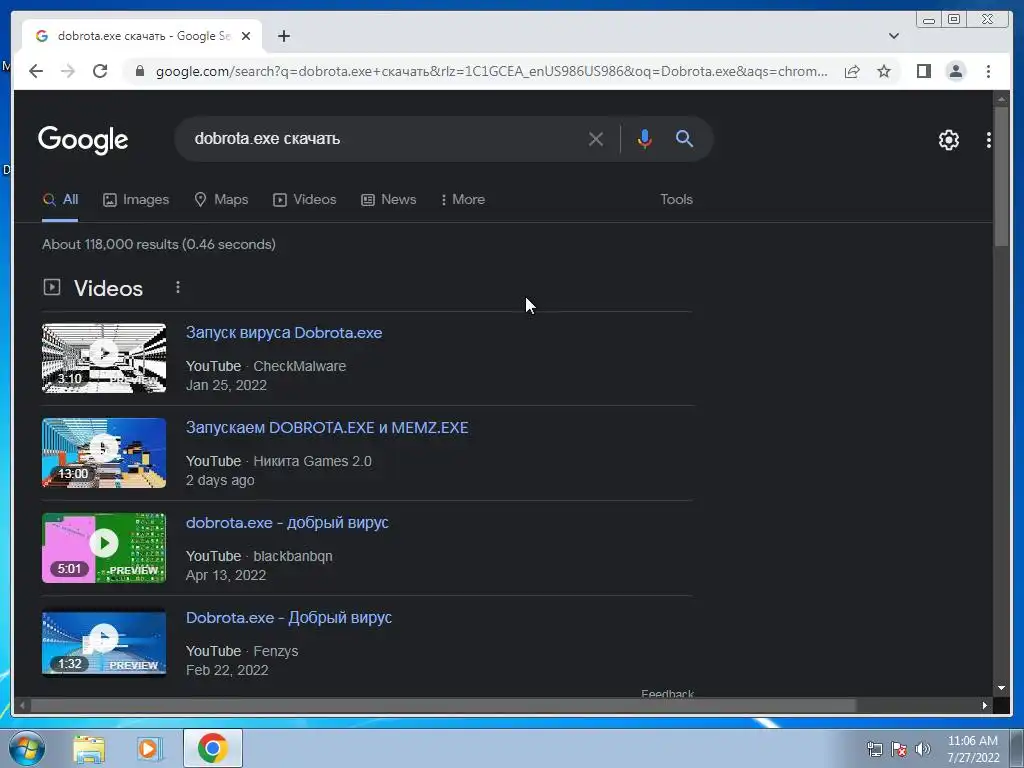Open Chrome profile avatar menu

click(x=955, y=71)
